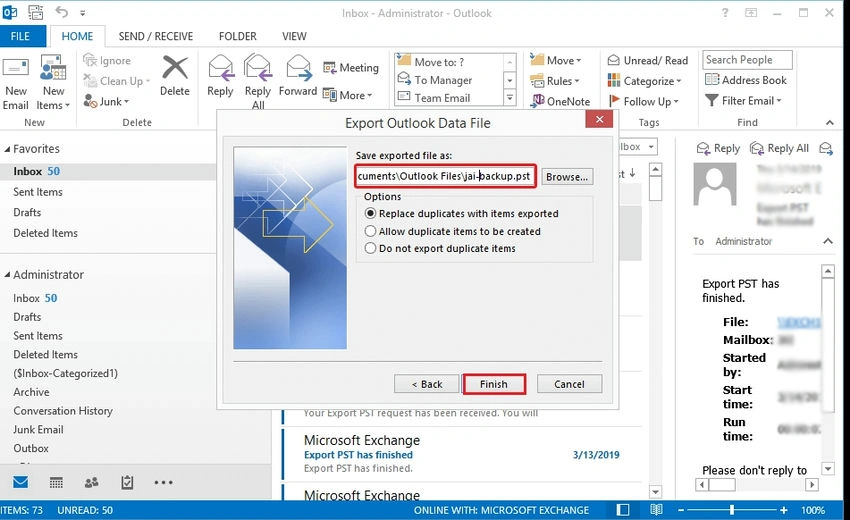Select Replace duplicates with items exported
This screenshot has width=850, height=520.
(462, 214)
